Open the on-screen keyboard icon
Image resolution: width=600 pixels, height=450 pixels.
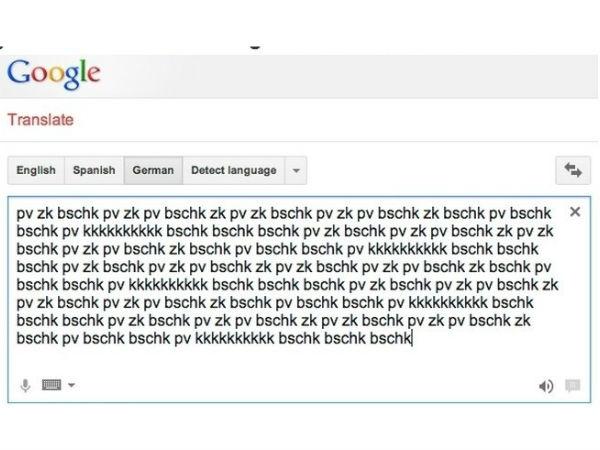(x=51, y=385)
